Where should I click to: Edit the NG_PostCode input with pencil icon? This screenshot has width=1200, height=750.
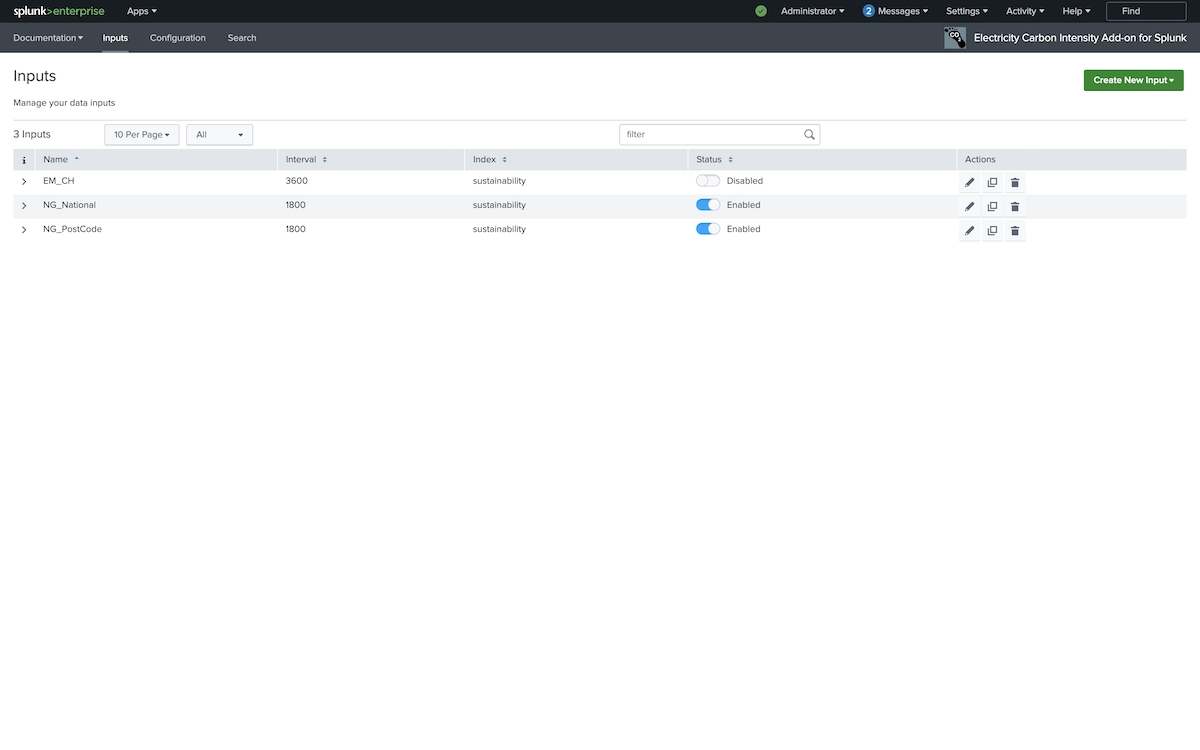pos(969,230)
